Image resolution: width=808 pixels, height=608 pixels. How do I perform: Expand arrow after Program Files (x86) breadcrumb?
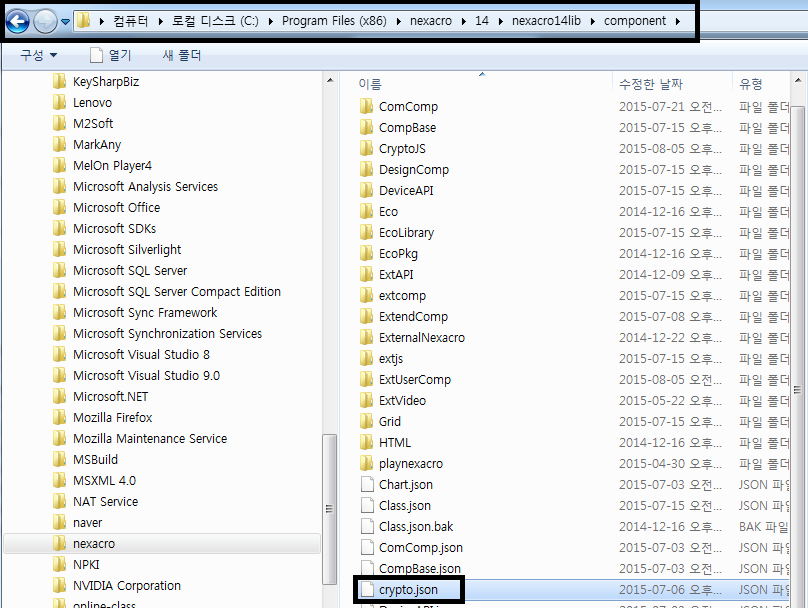tap(398, 21)
